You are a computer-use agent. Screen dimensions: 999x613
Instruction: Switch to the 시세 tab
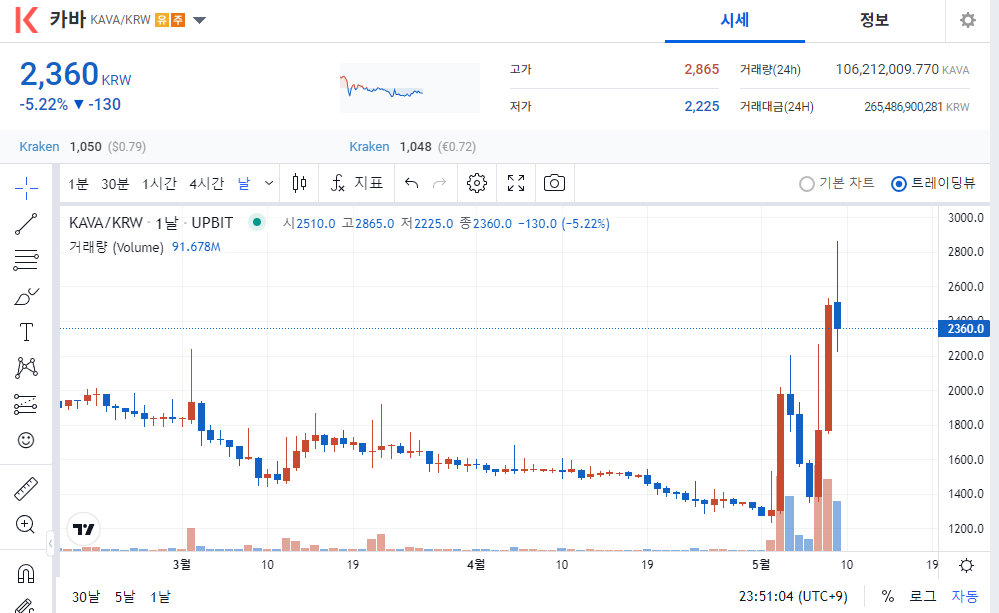pyautogui.click(x=735, y=20)
